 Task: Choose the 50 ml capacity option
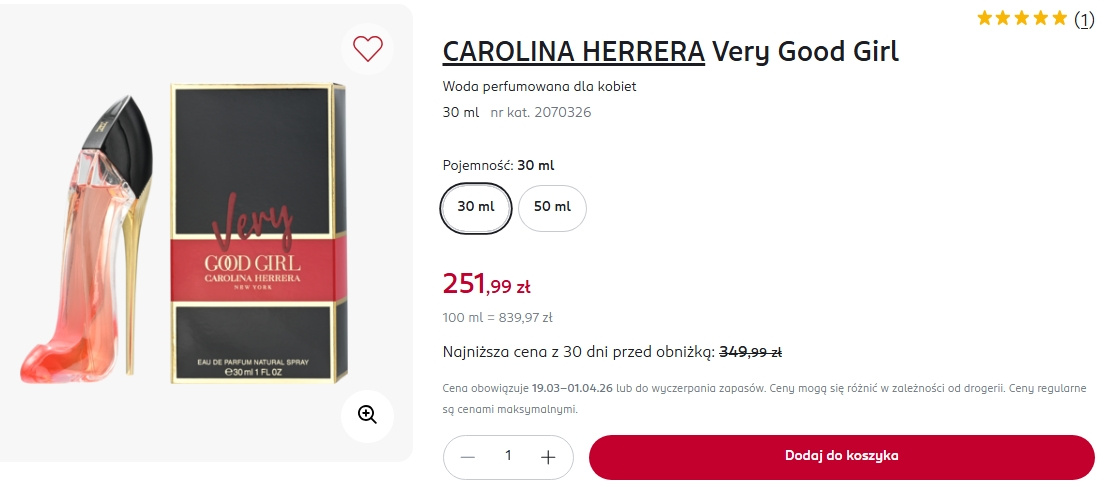(x=552, y=207)
